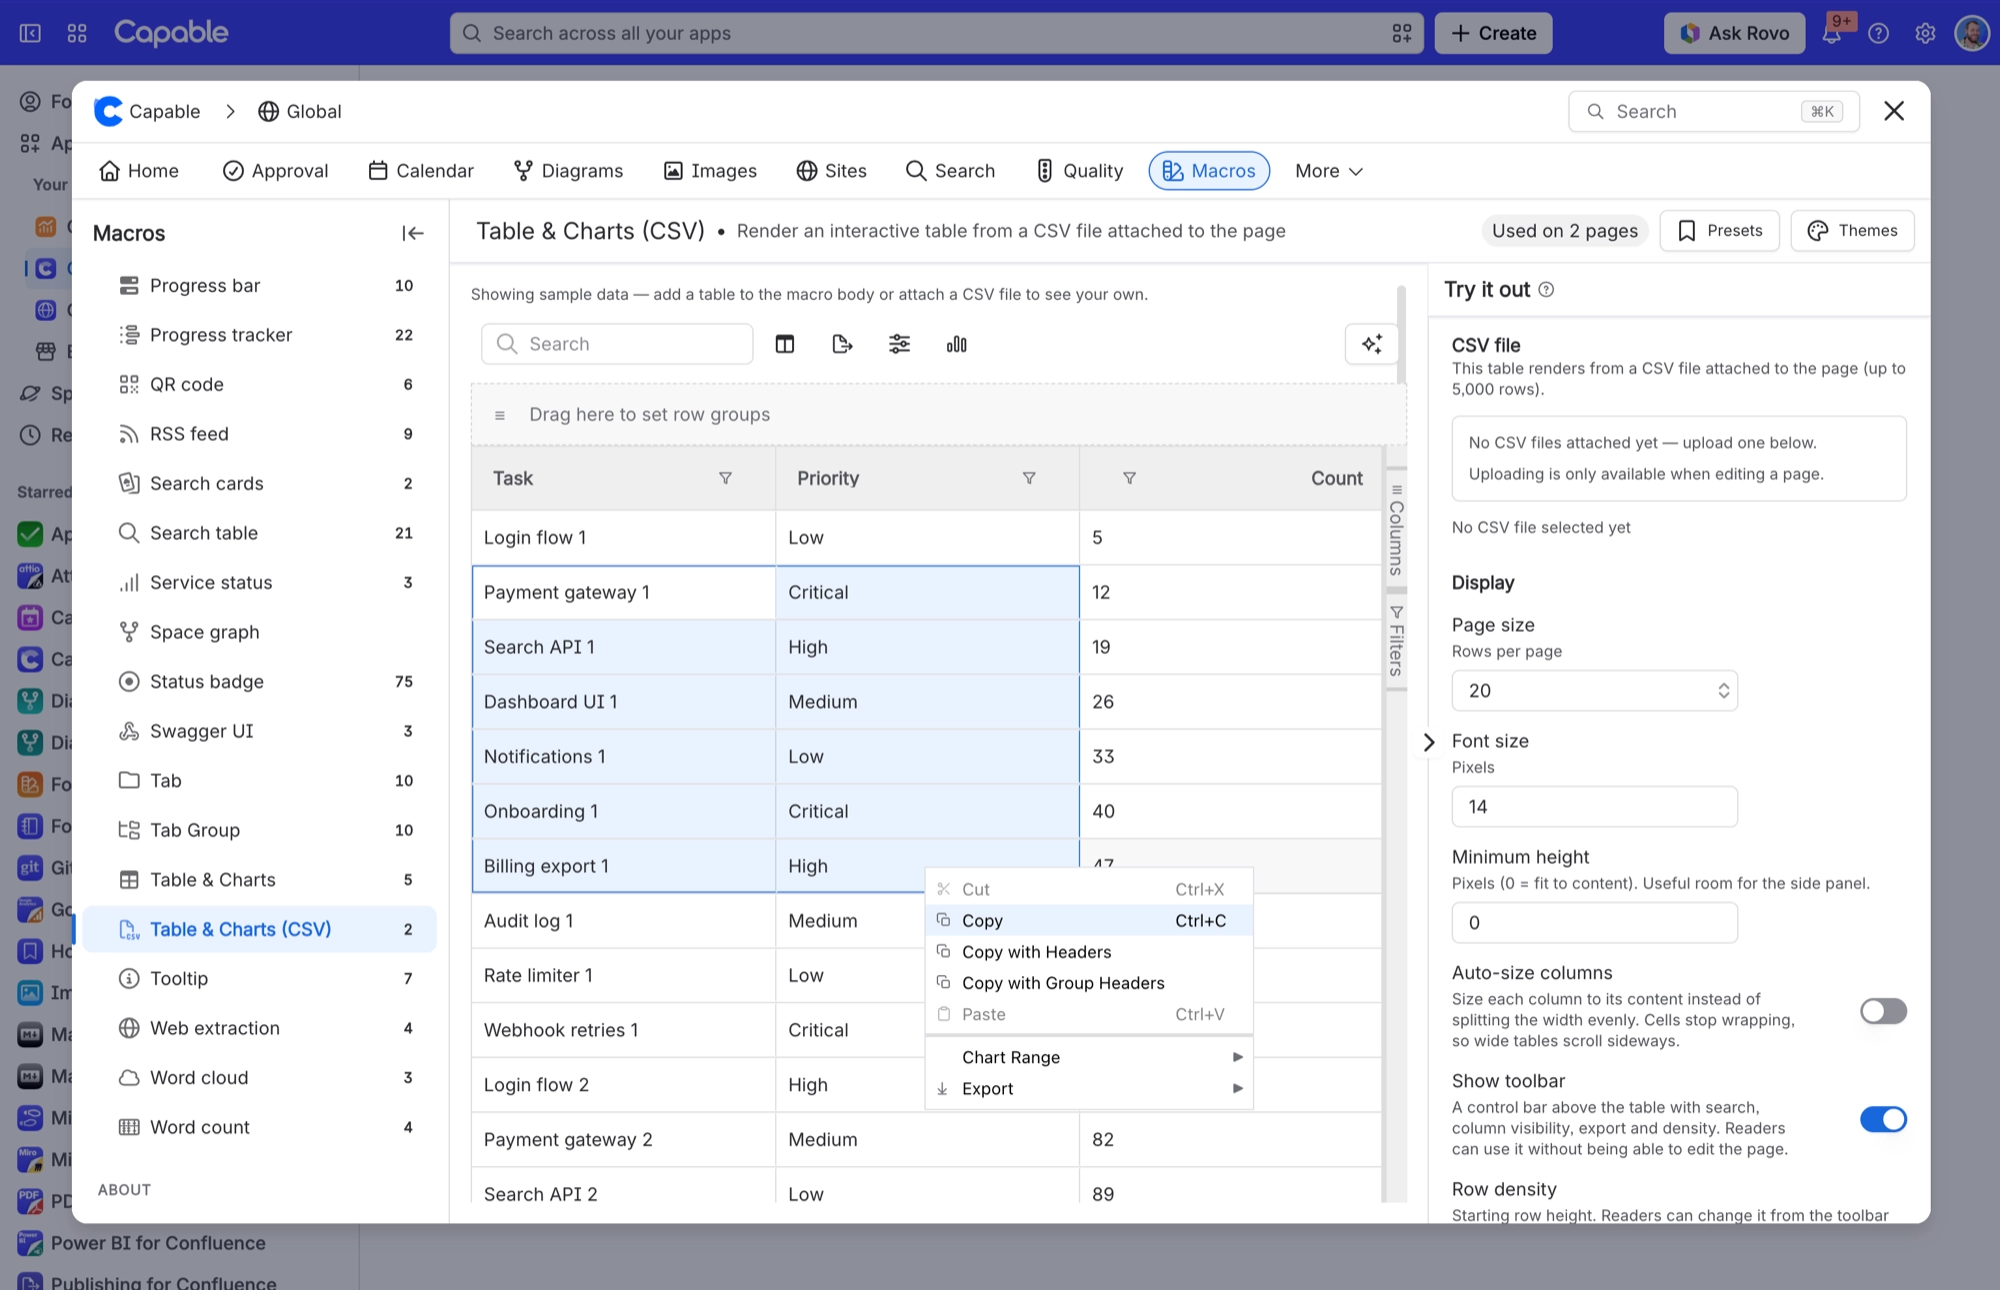2000x1290 pixels.
Task: Click the column visibility icon in table toolbar
Action: coord(785,344)
